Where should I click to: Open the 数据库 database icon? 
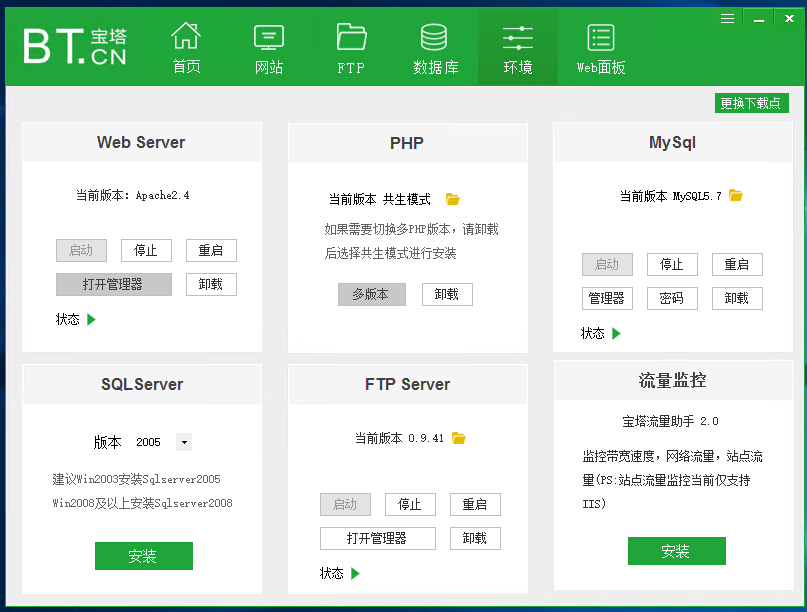[x=434, y=37]
